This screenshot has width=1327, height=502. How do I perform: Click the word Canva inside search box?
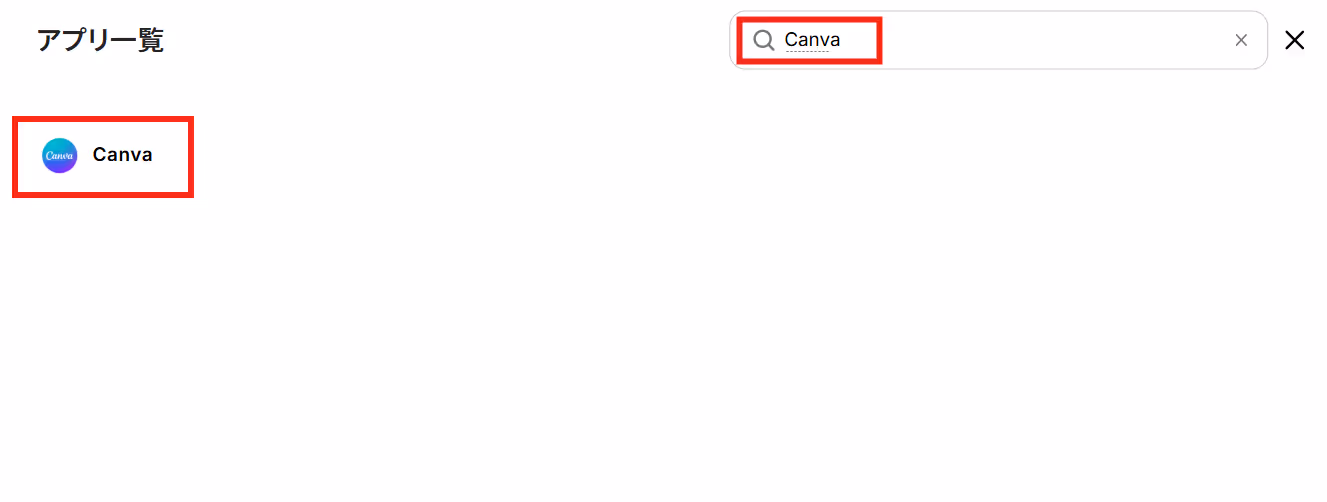812,40
